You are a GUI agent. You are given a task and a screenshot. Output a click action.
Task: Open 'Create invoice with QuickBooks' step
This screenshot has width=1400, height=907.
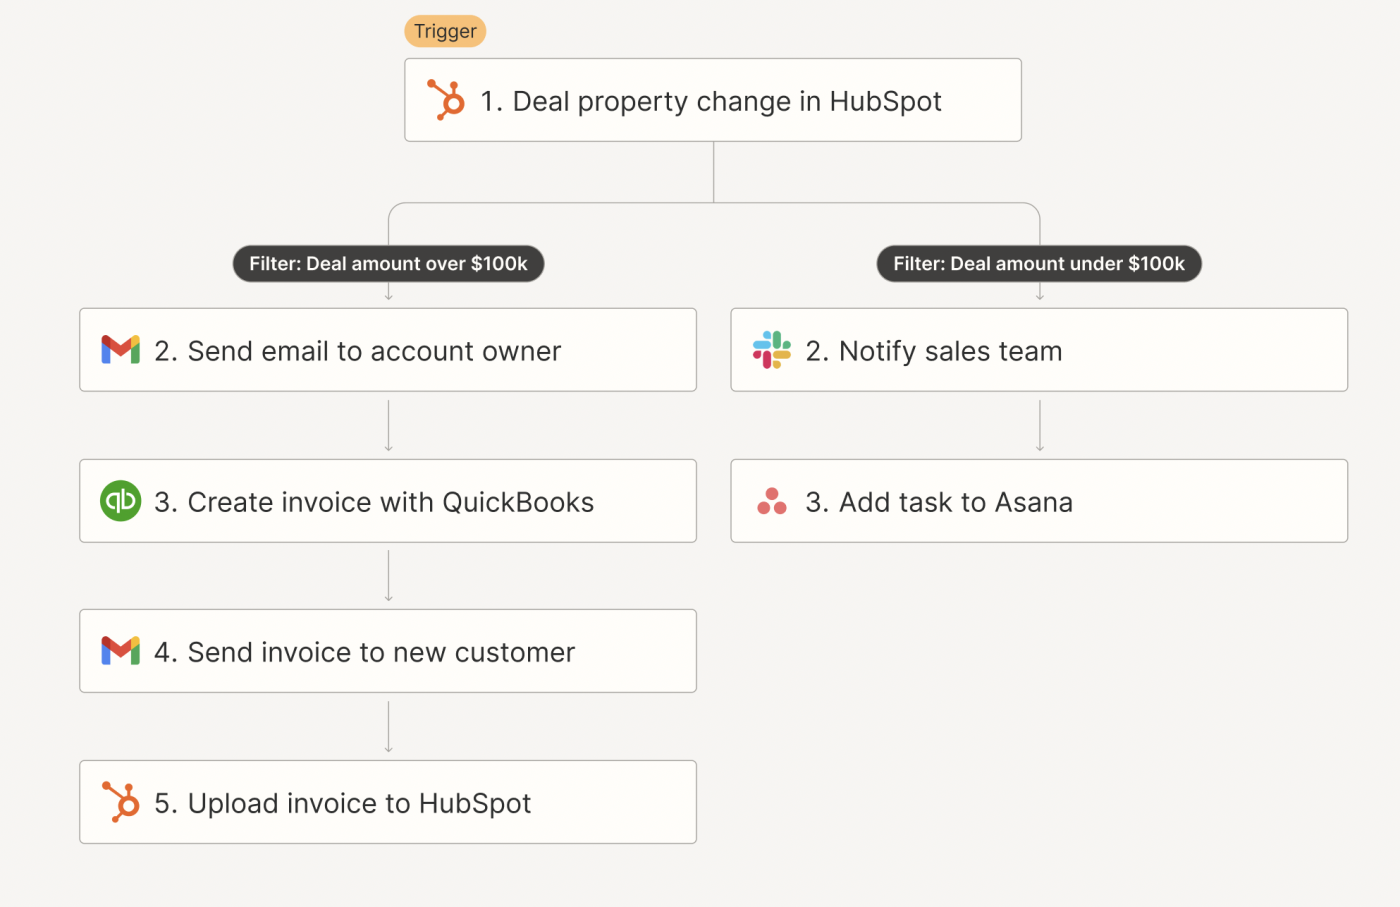coord(390,502)
